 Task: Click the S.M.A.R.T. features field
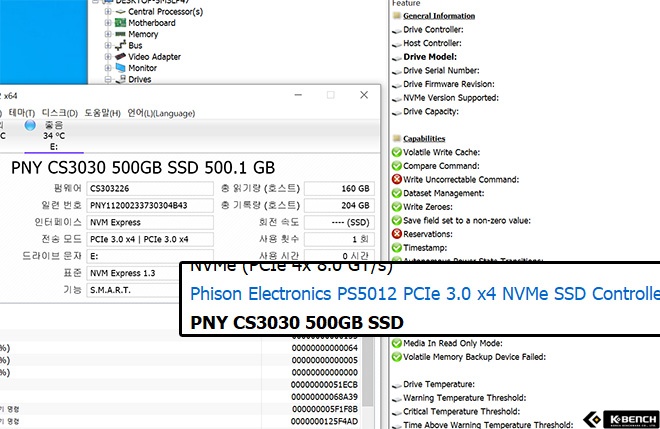(x=133, y=290)
